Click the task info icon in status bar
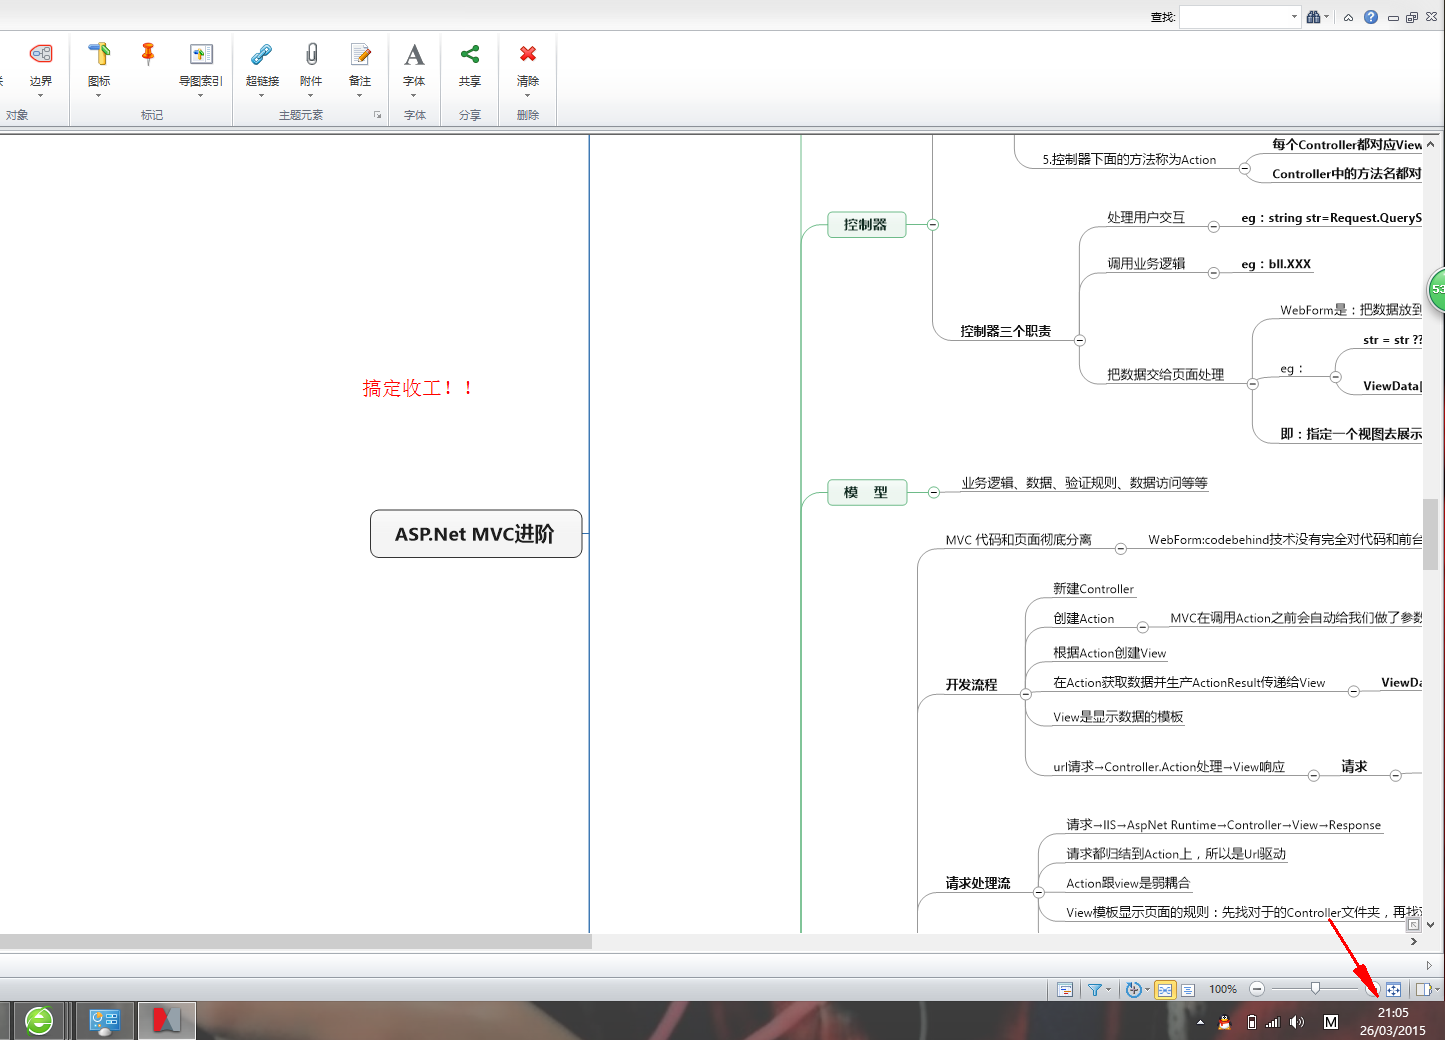The image size is (1445, 1040). 1065,989
